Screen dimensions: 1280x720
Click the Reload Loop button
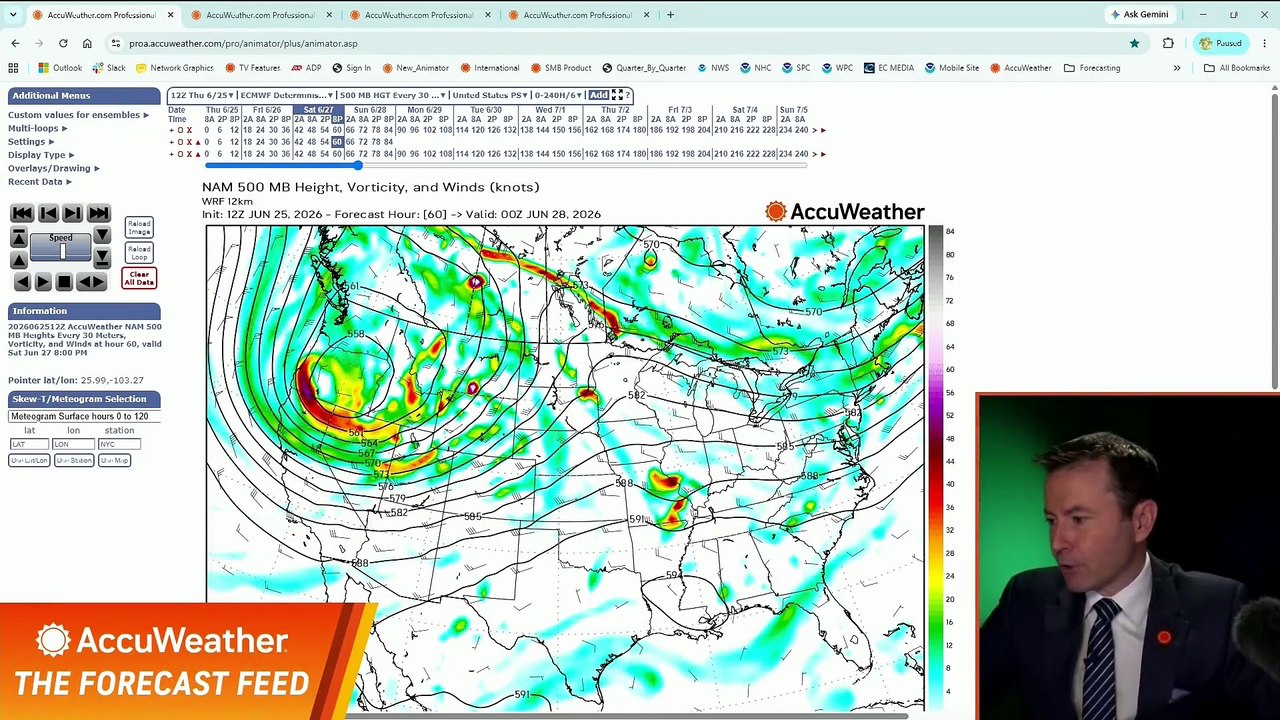point(139,252)
